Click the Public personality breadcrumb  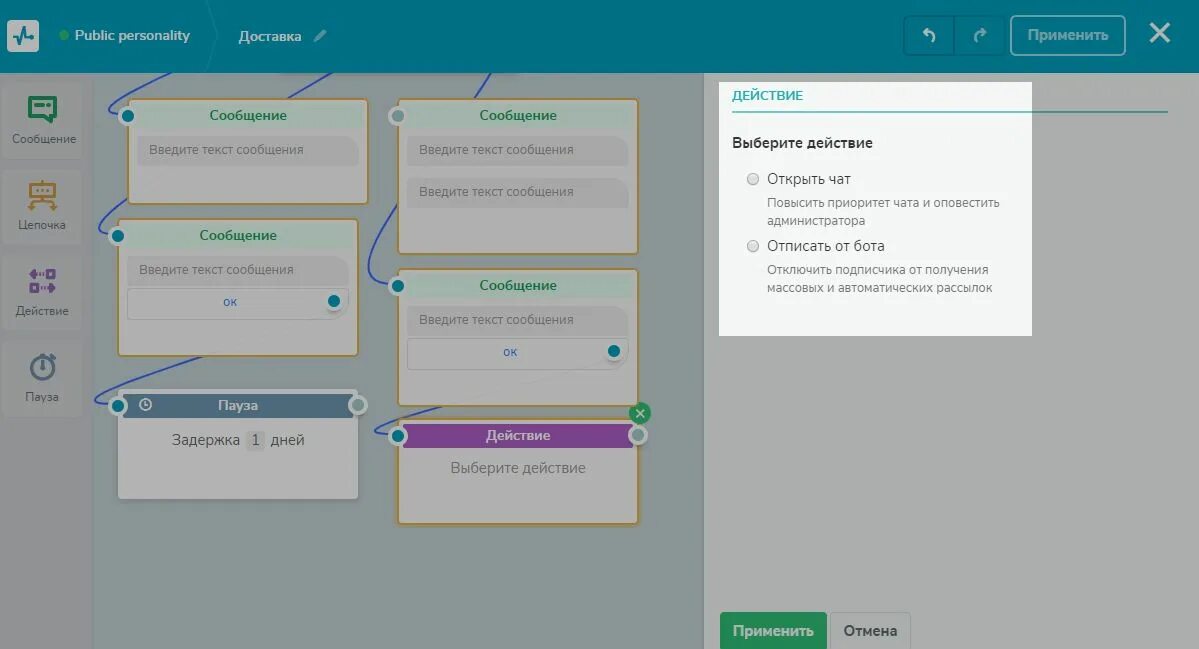132,35
